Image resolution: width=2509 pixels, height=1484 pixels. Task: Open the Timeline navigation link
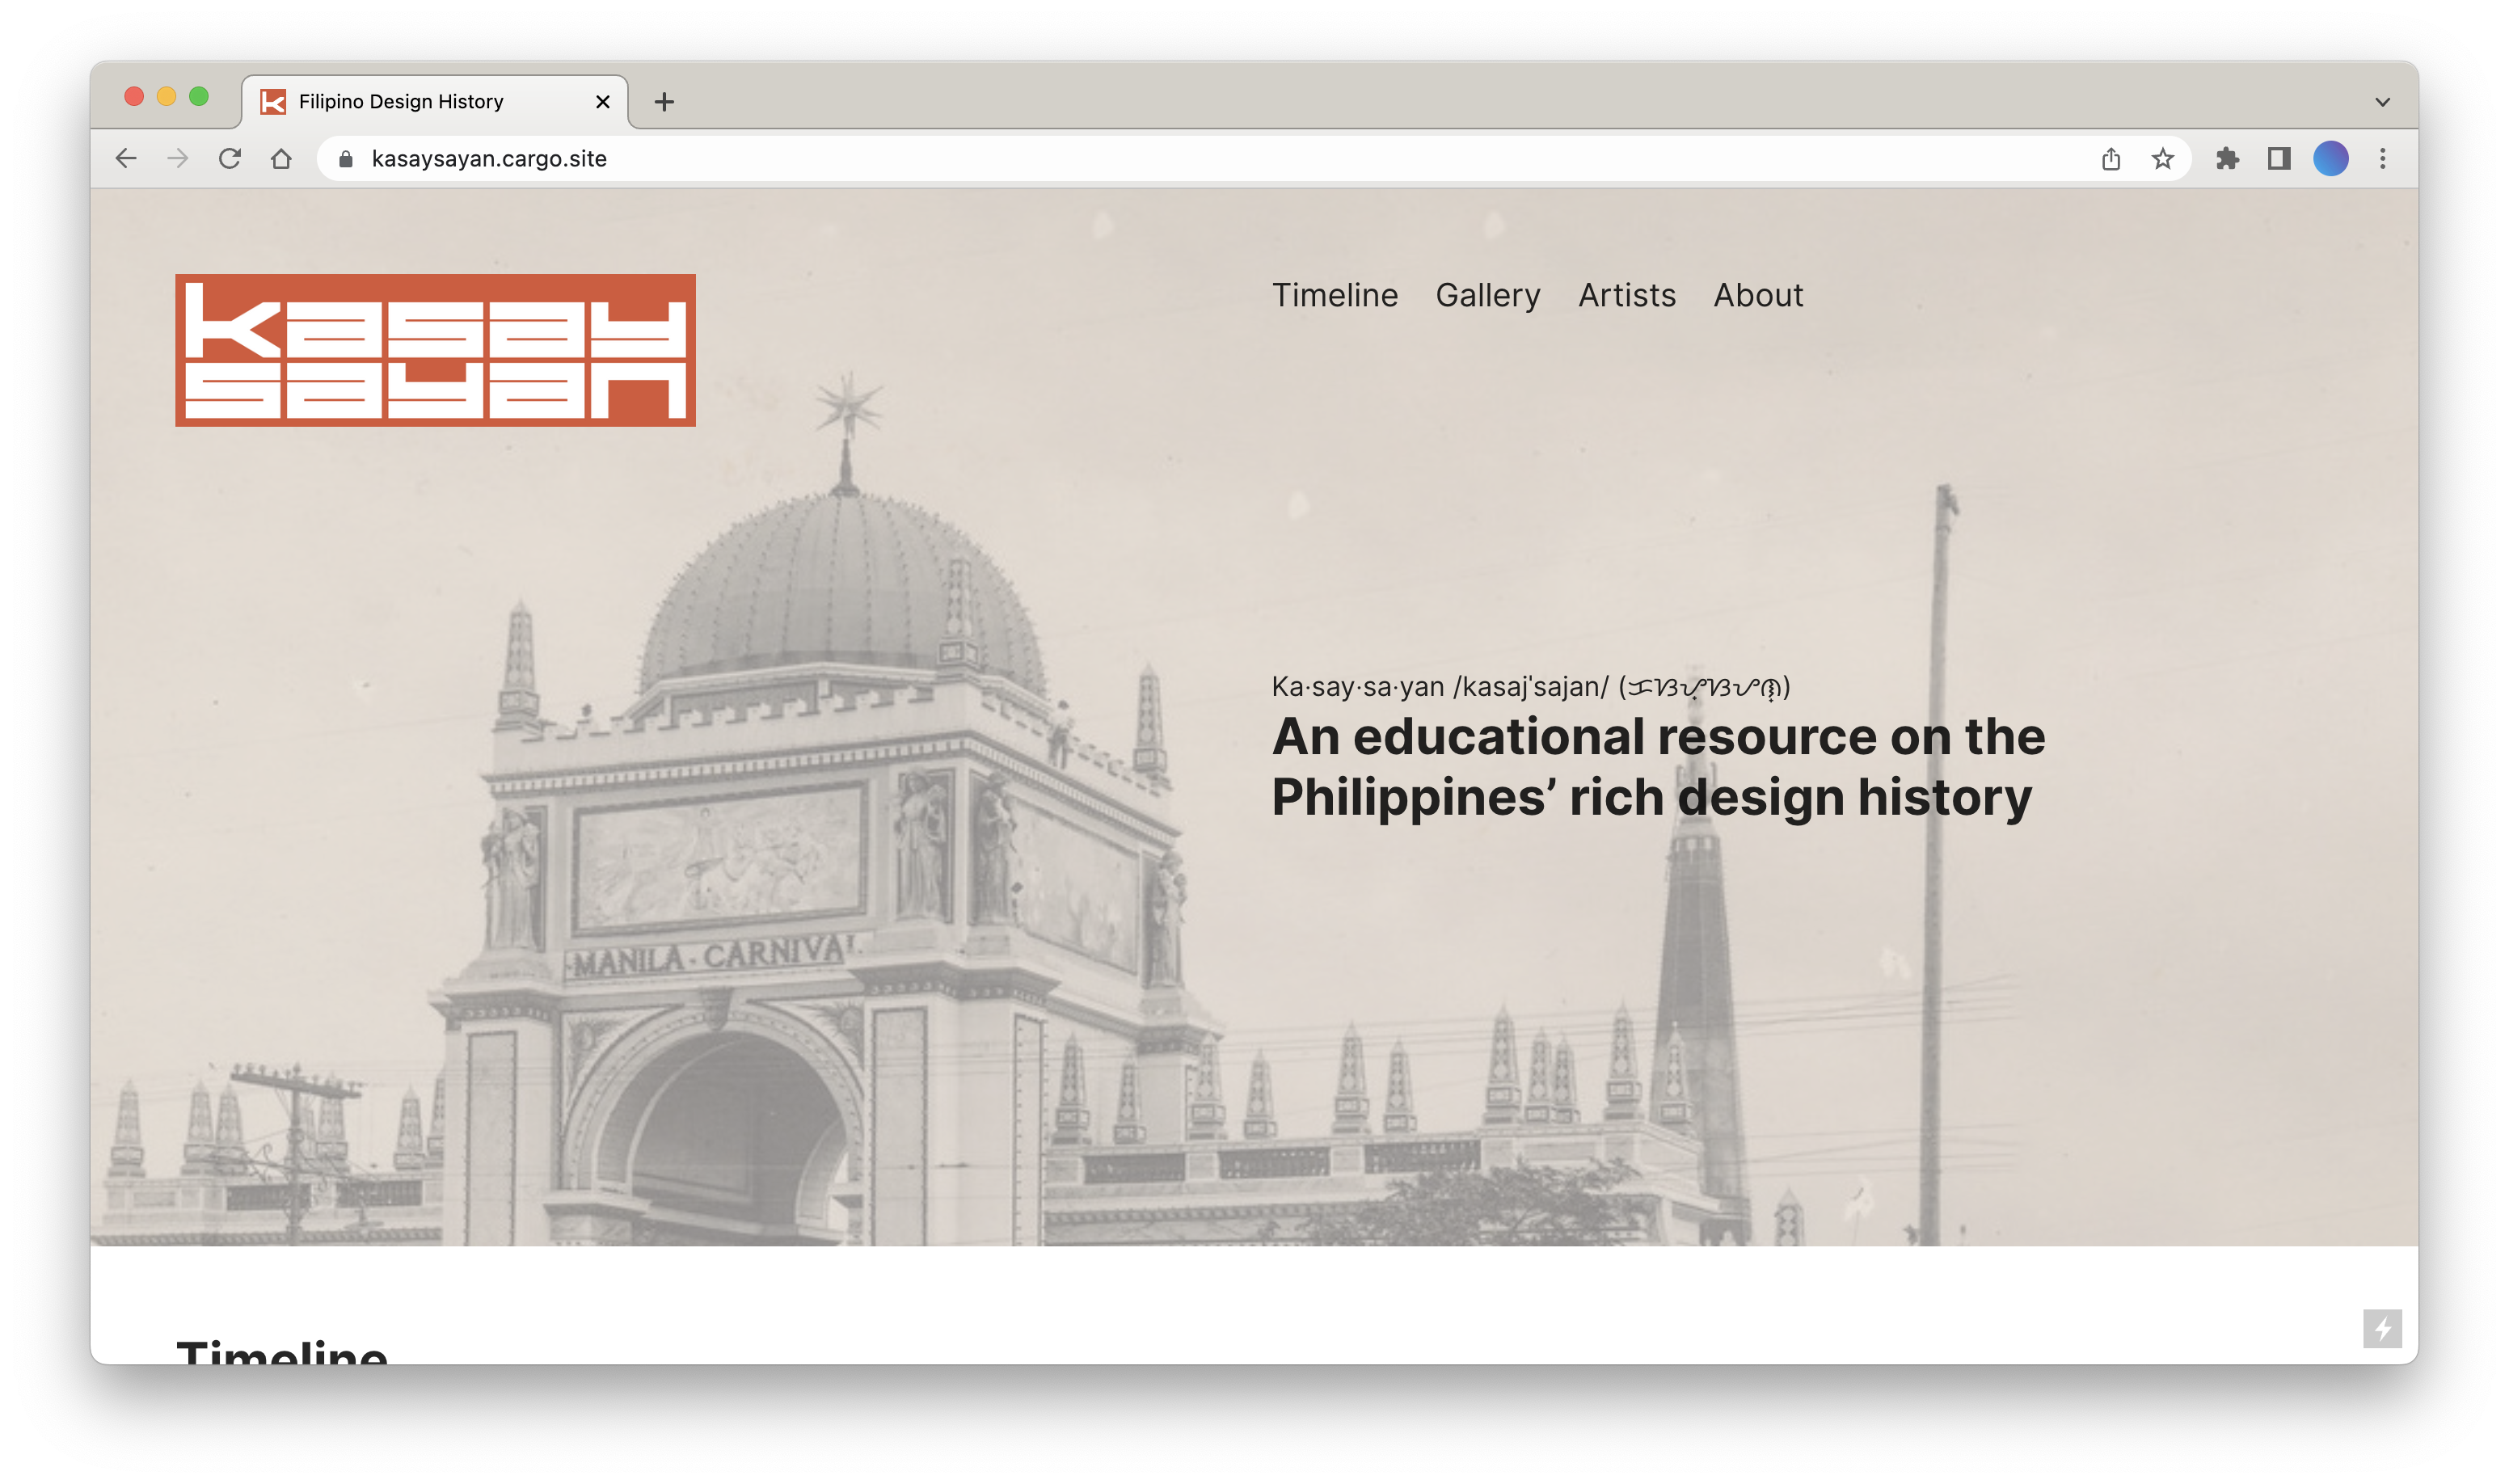click(1335, 295)
